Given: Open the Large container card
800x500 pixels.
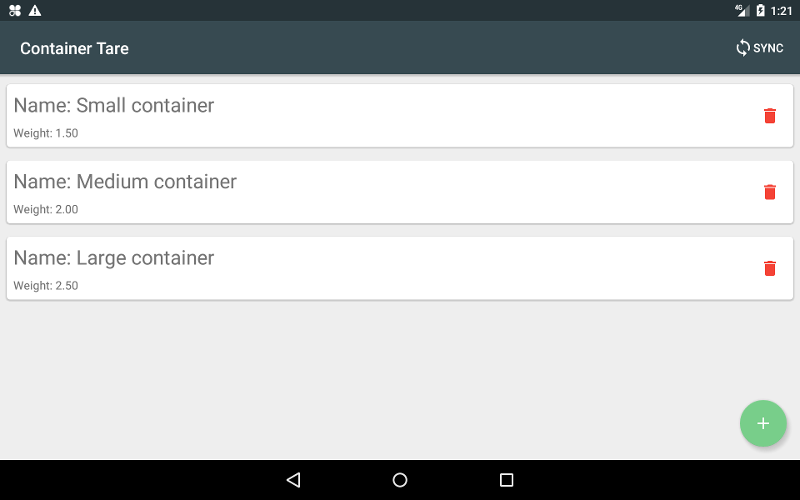Looking at the screenshot, I should click(399, 268).
